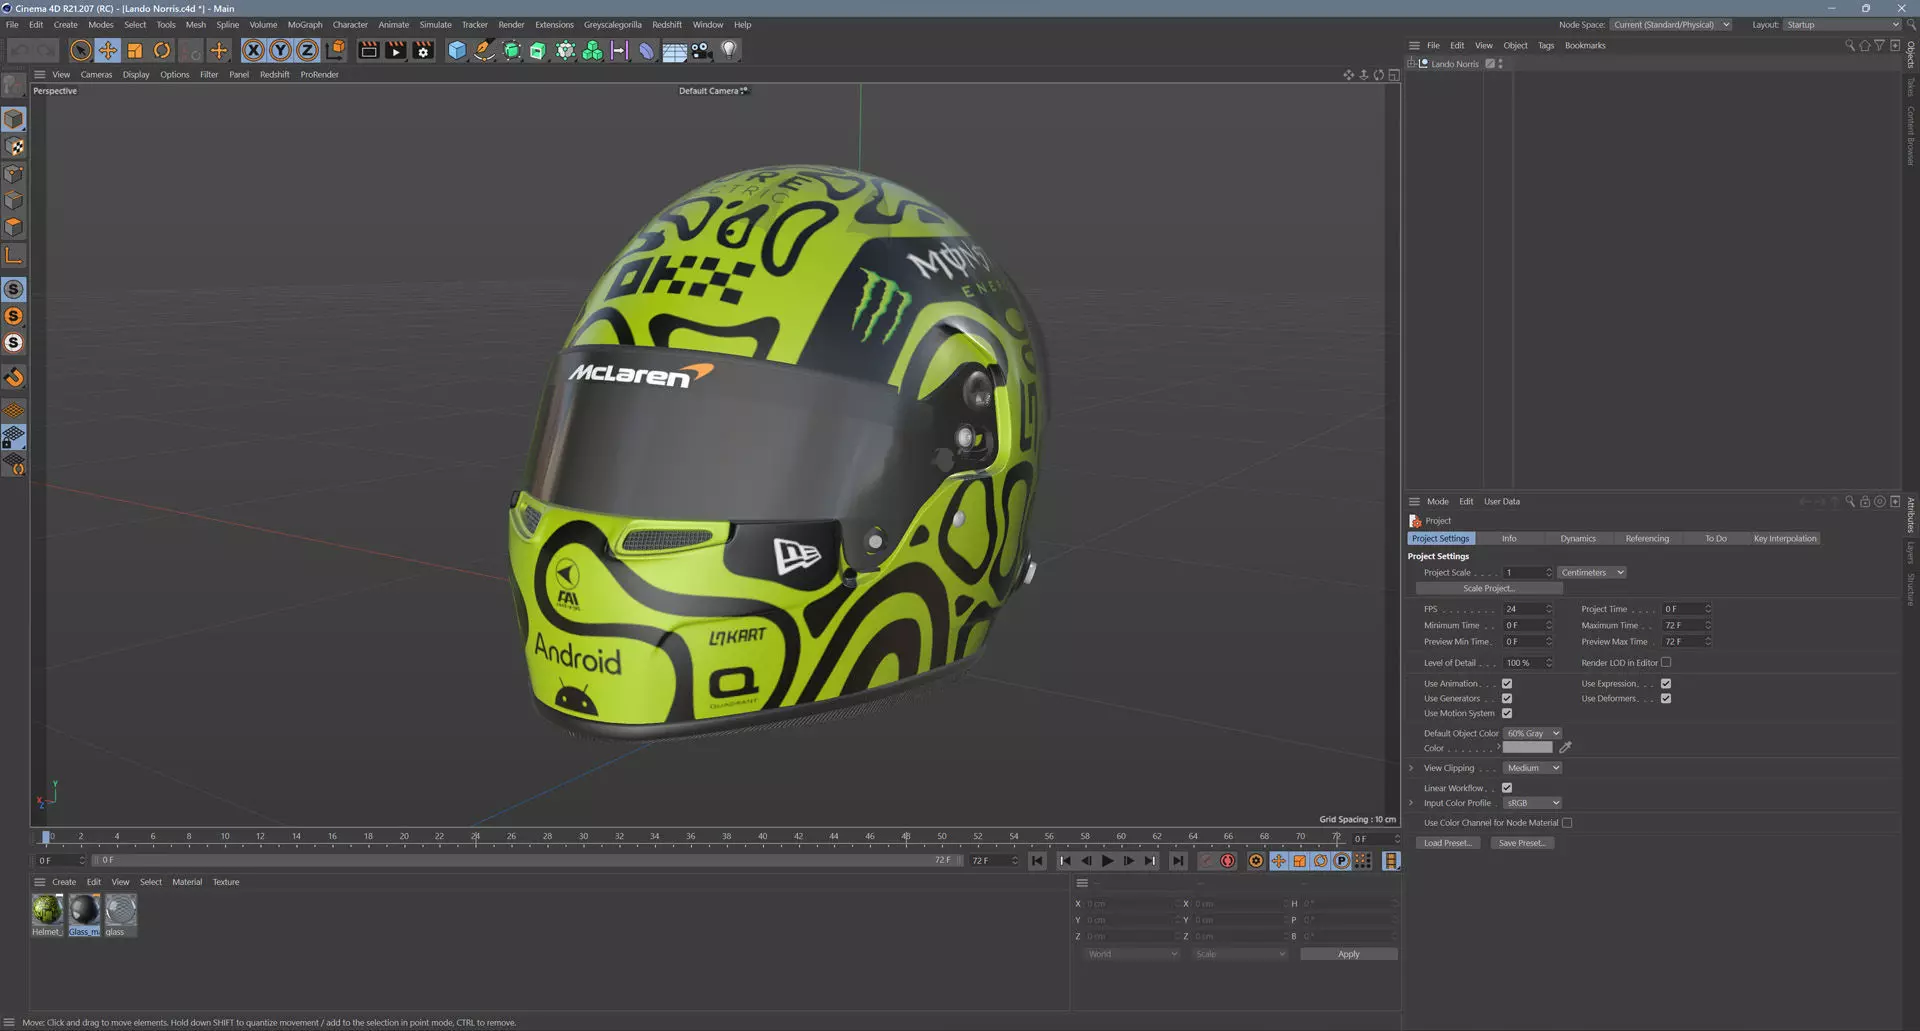The width and height of the screenshot is (1920, 1031).
Task: Activate the Scale tool in top toolbar
Action: click(x=135, y=50)
